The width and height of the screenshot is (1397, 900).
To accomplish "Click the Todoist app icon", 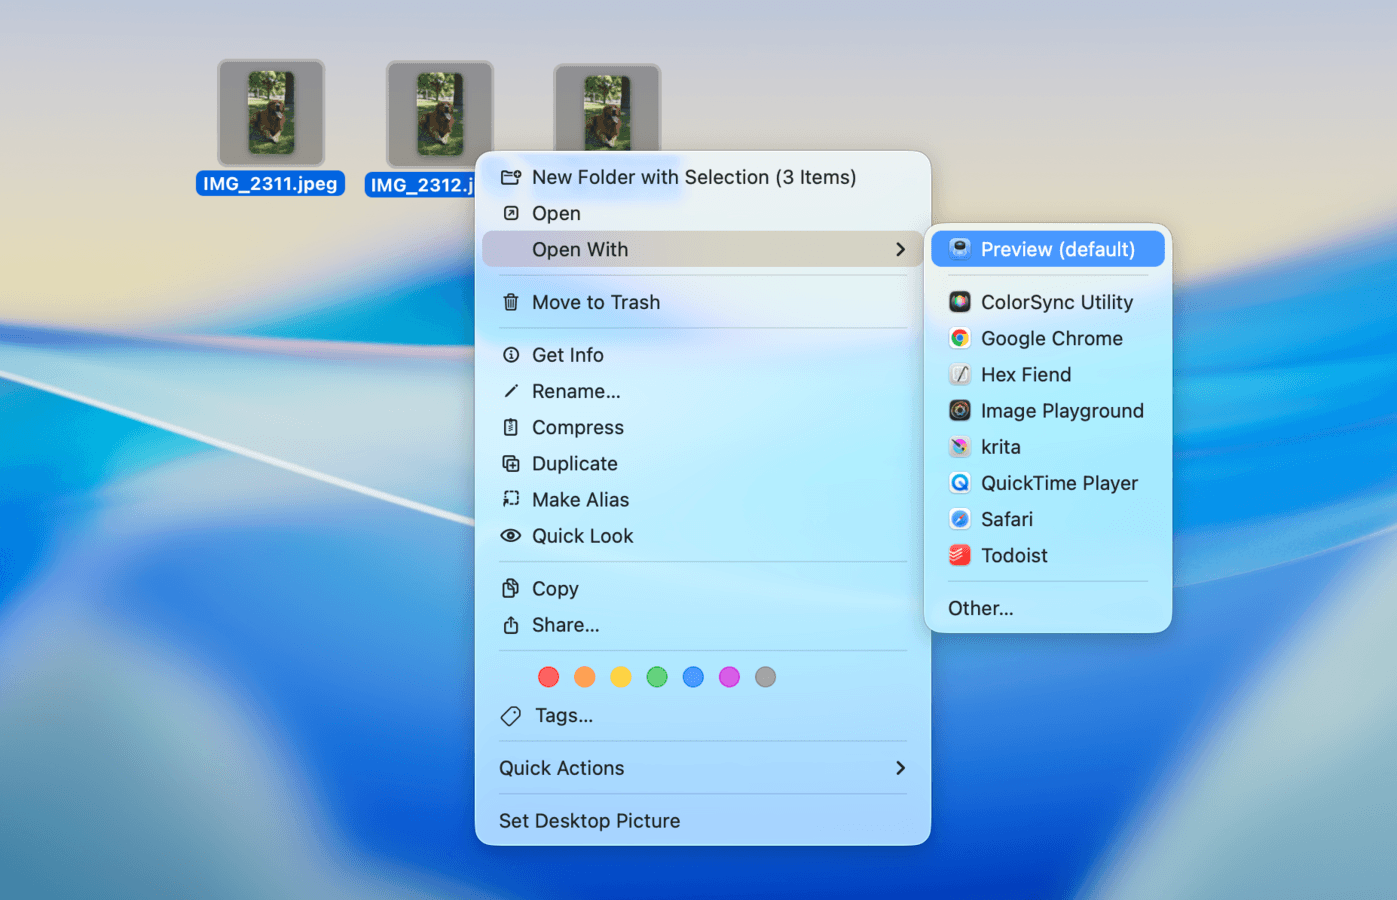I will (x=960, y=555).
